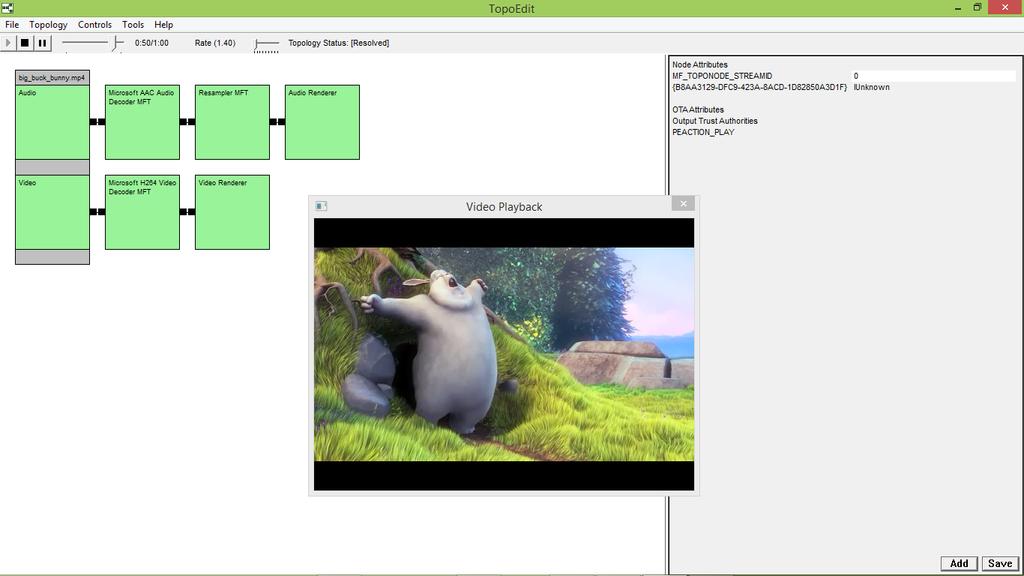Click the B8AA3129 GUID attribute row
This screenshot has width=1024, height=576.
click(x=780, y=87)
